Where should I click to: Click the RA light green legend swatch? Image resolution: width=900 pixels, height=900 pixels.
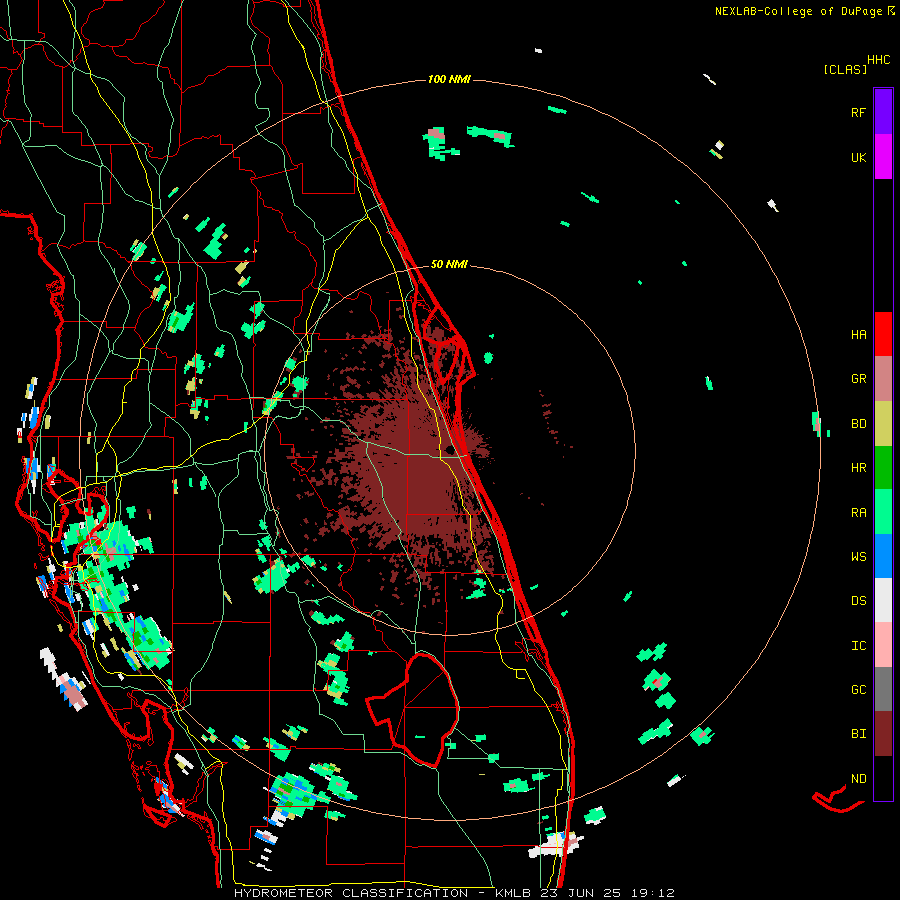[x=883, y=512]
